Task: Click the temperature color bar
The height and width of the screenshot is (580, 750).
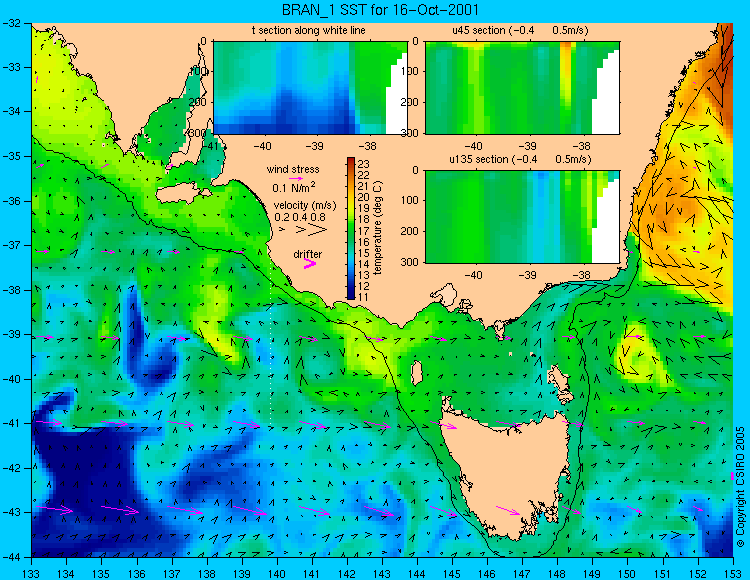Action: pos(351,229)
